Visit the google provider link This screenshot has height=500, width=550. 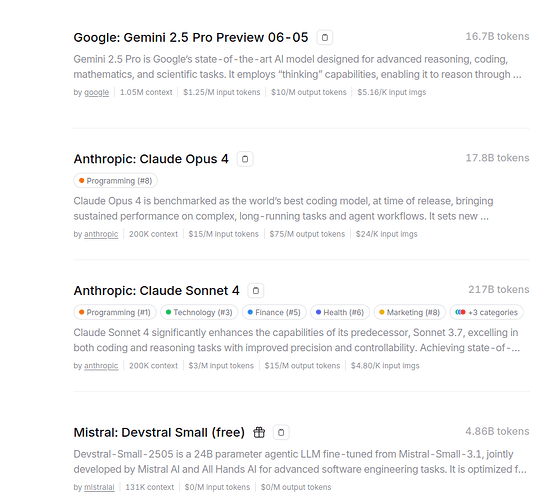96,92
